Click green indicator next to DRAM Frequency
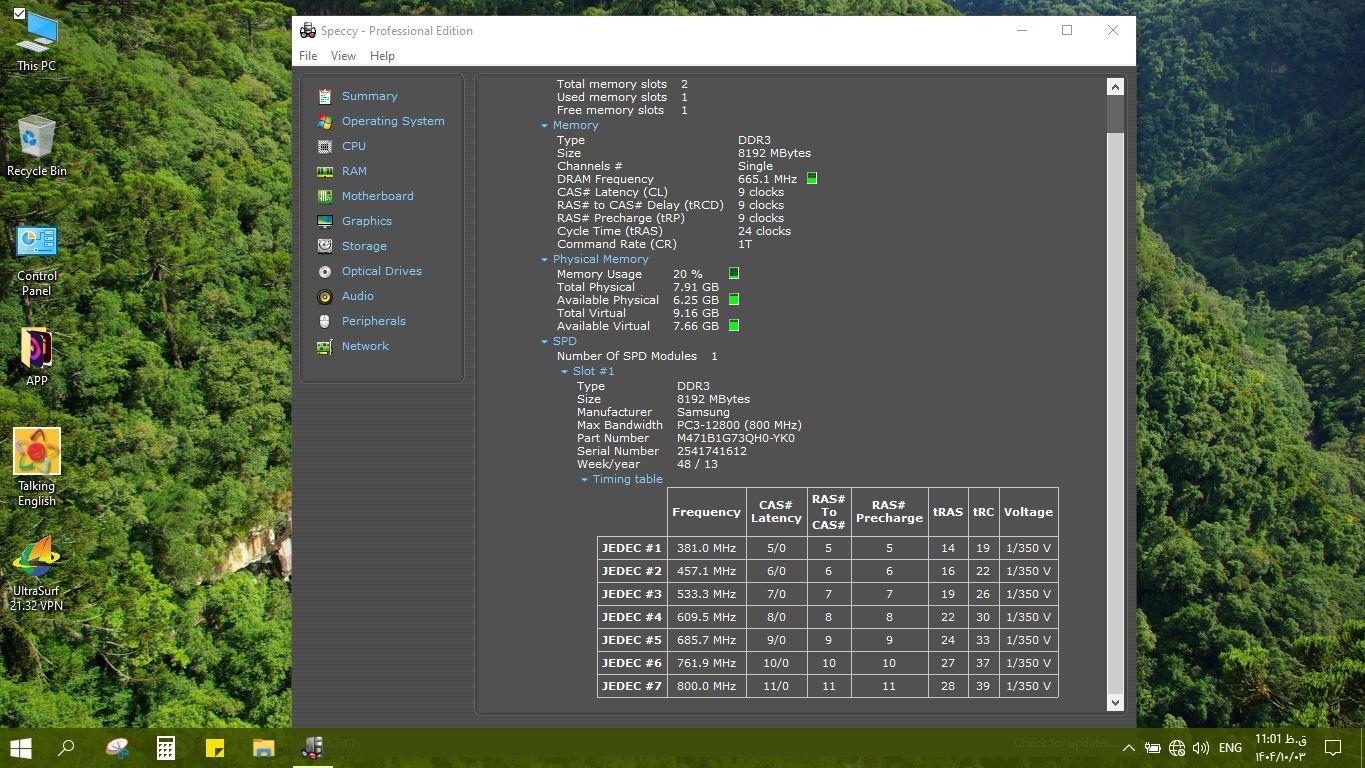The image size is (1365, 768). pyautogui.click(x=812, y=179)
